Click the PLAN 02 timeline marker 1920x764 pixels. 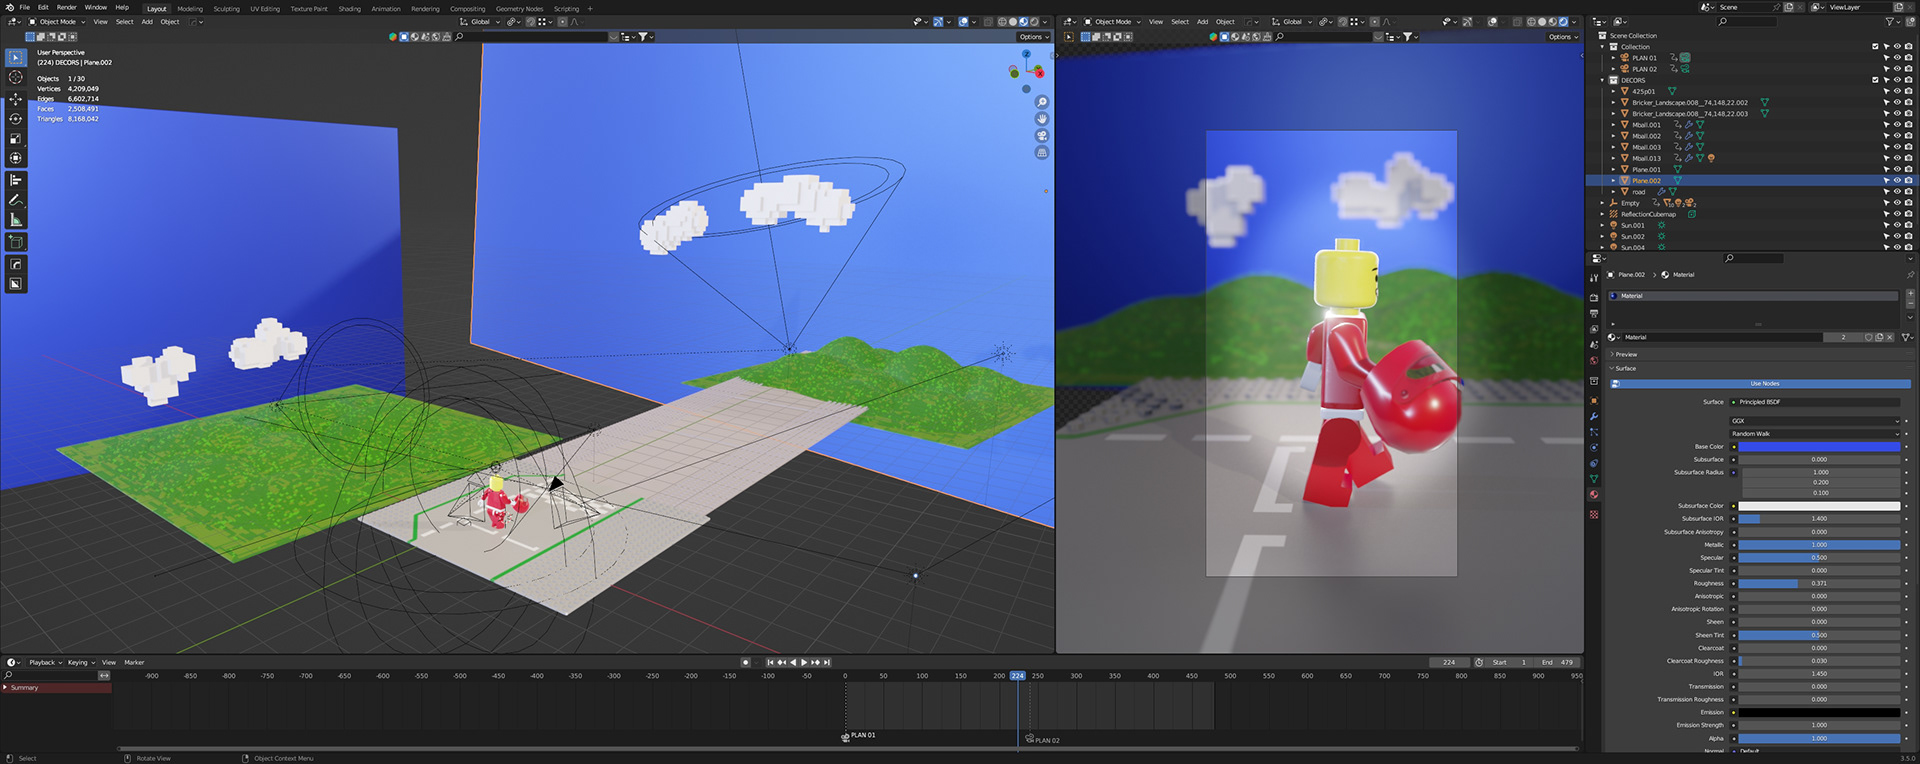[1042, 740]
